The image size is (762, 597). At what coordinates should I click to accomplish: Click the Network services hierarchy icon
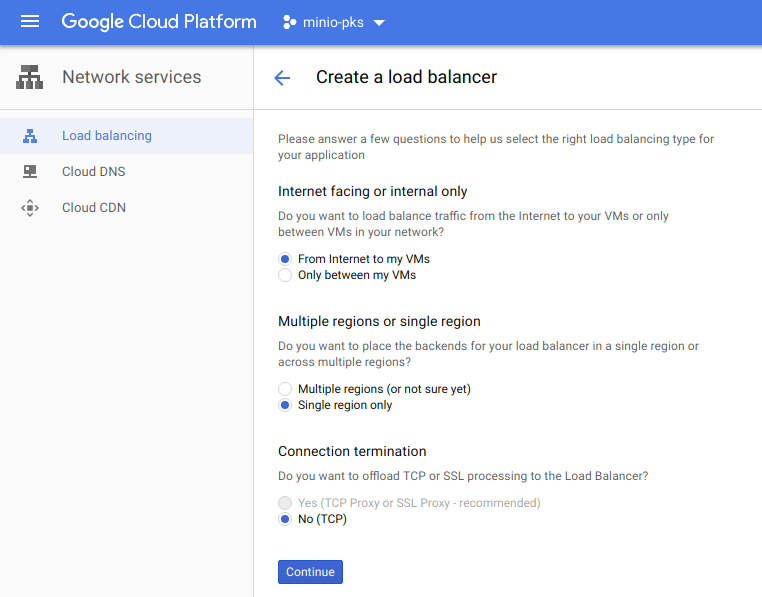[30, 77]
